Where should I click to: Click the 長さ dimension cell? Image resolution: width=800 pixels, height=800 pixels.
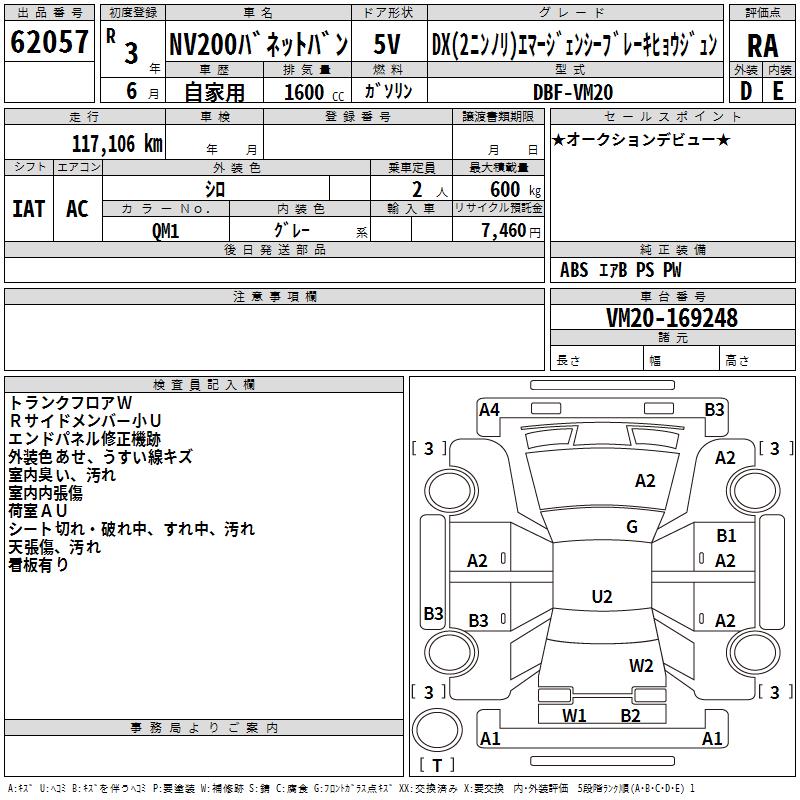[596, 360]
